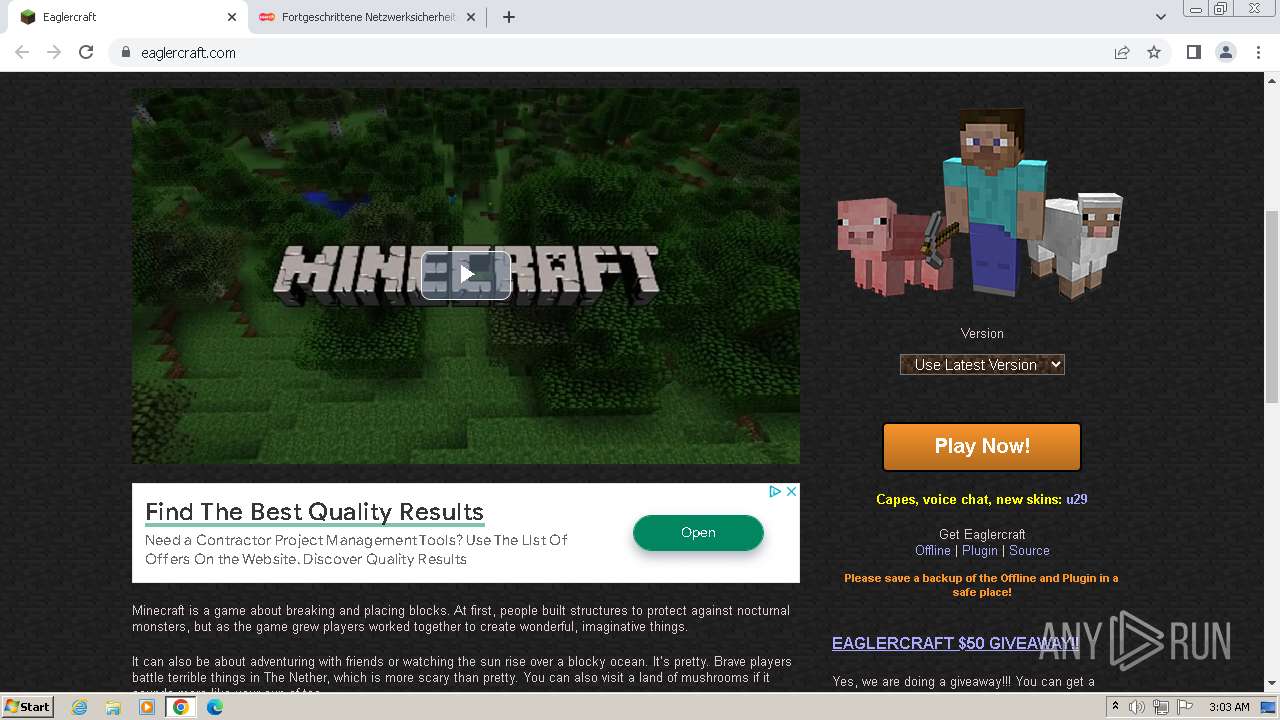
Task: Open the Source link
Action: [x=1029, y=551]
